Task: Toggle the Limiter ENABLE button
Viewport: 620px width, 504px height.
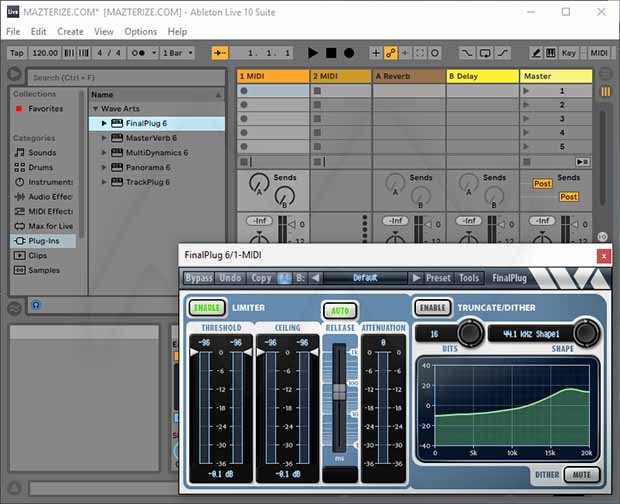Action: tap(207, 308)
